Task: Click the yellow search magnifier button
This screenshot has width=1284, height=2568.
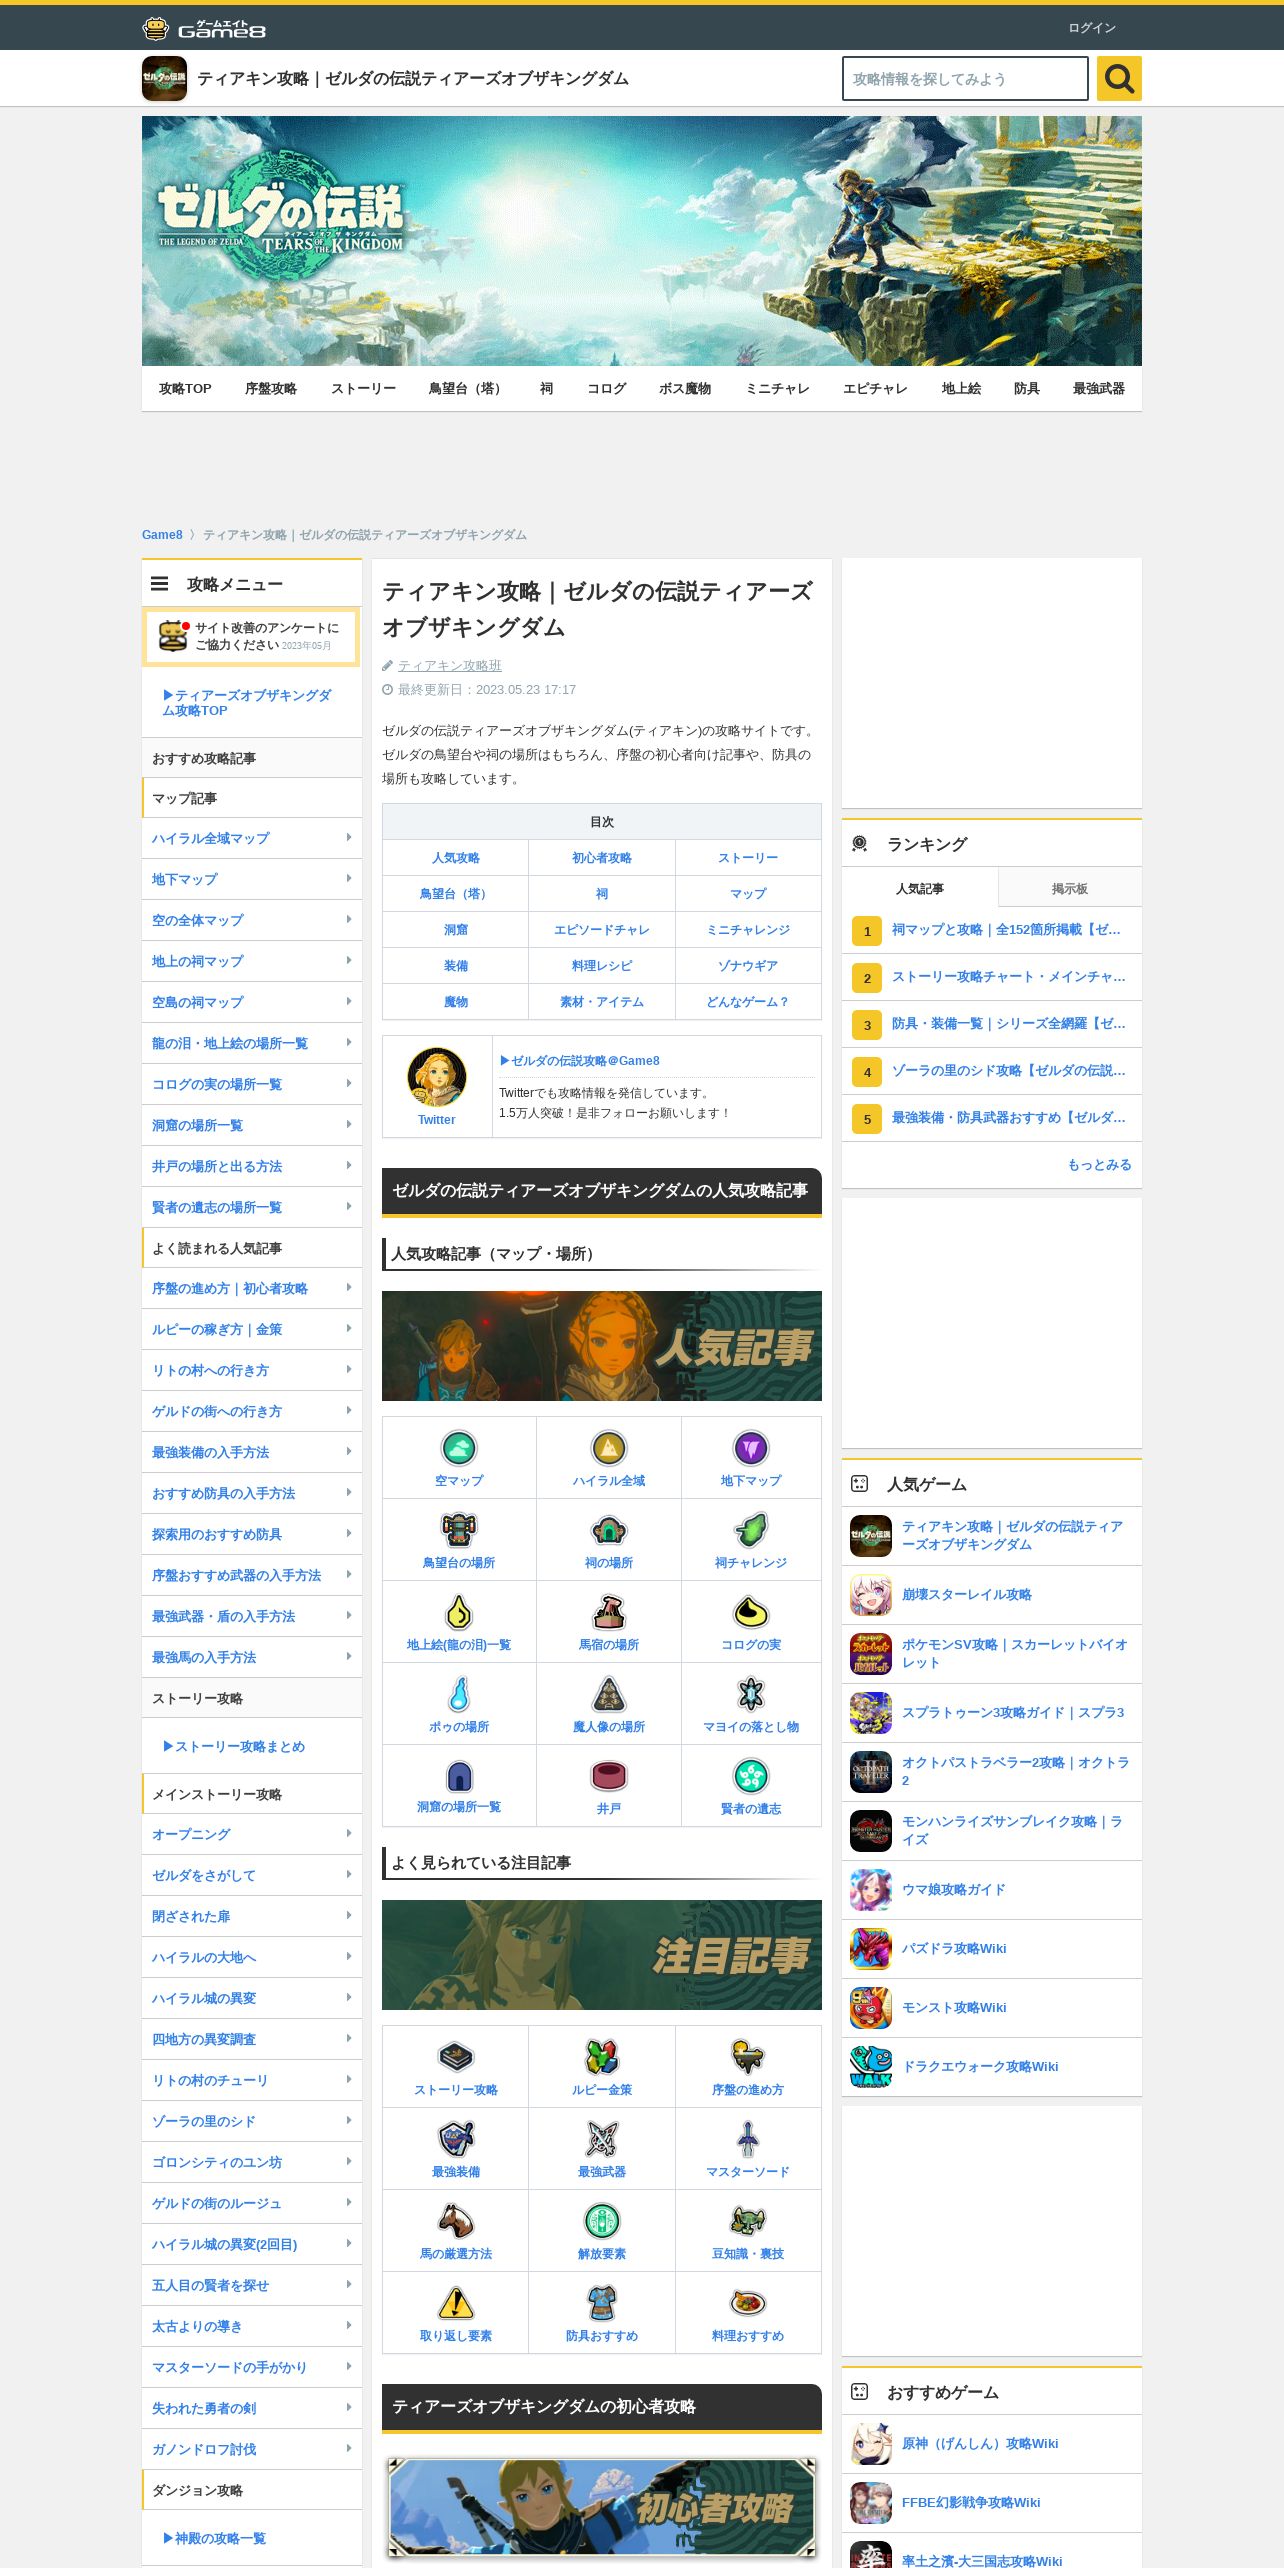Action: (x=1119, y=78)
